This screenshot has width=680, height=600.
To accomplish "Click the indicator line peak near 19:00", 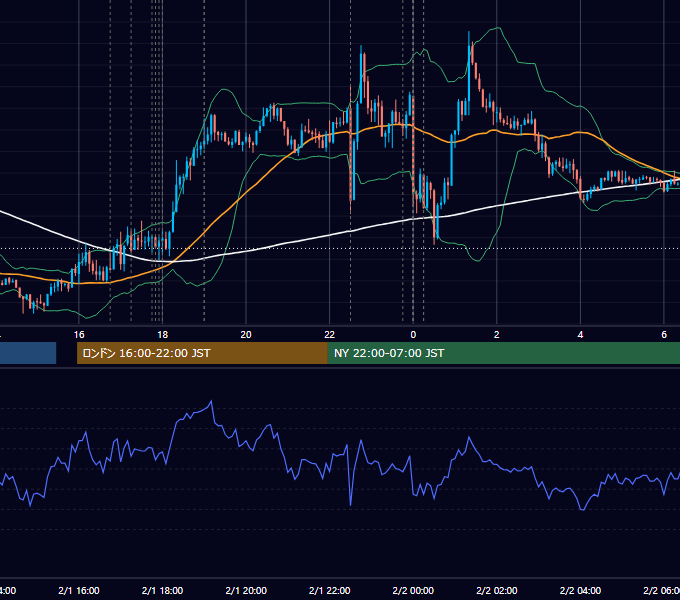I will [211, 401].
